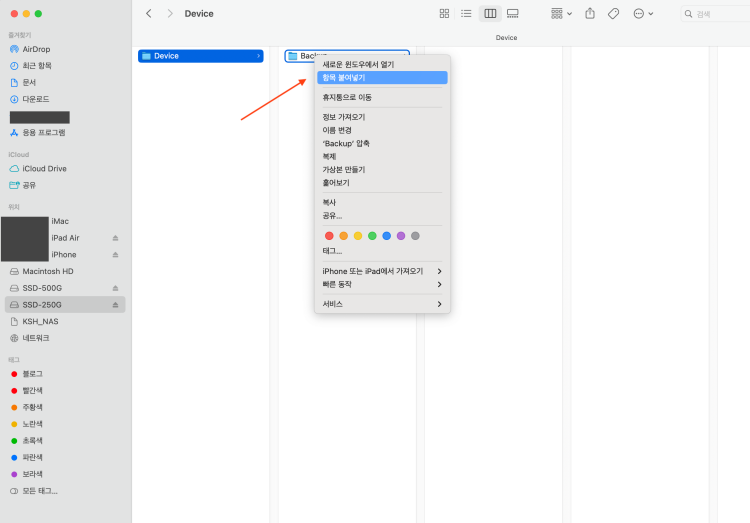Select iMac in locations

60,221
